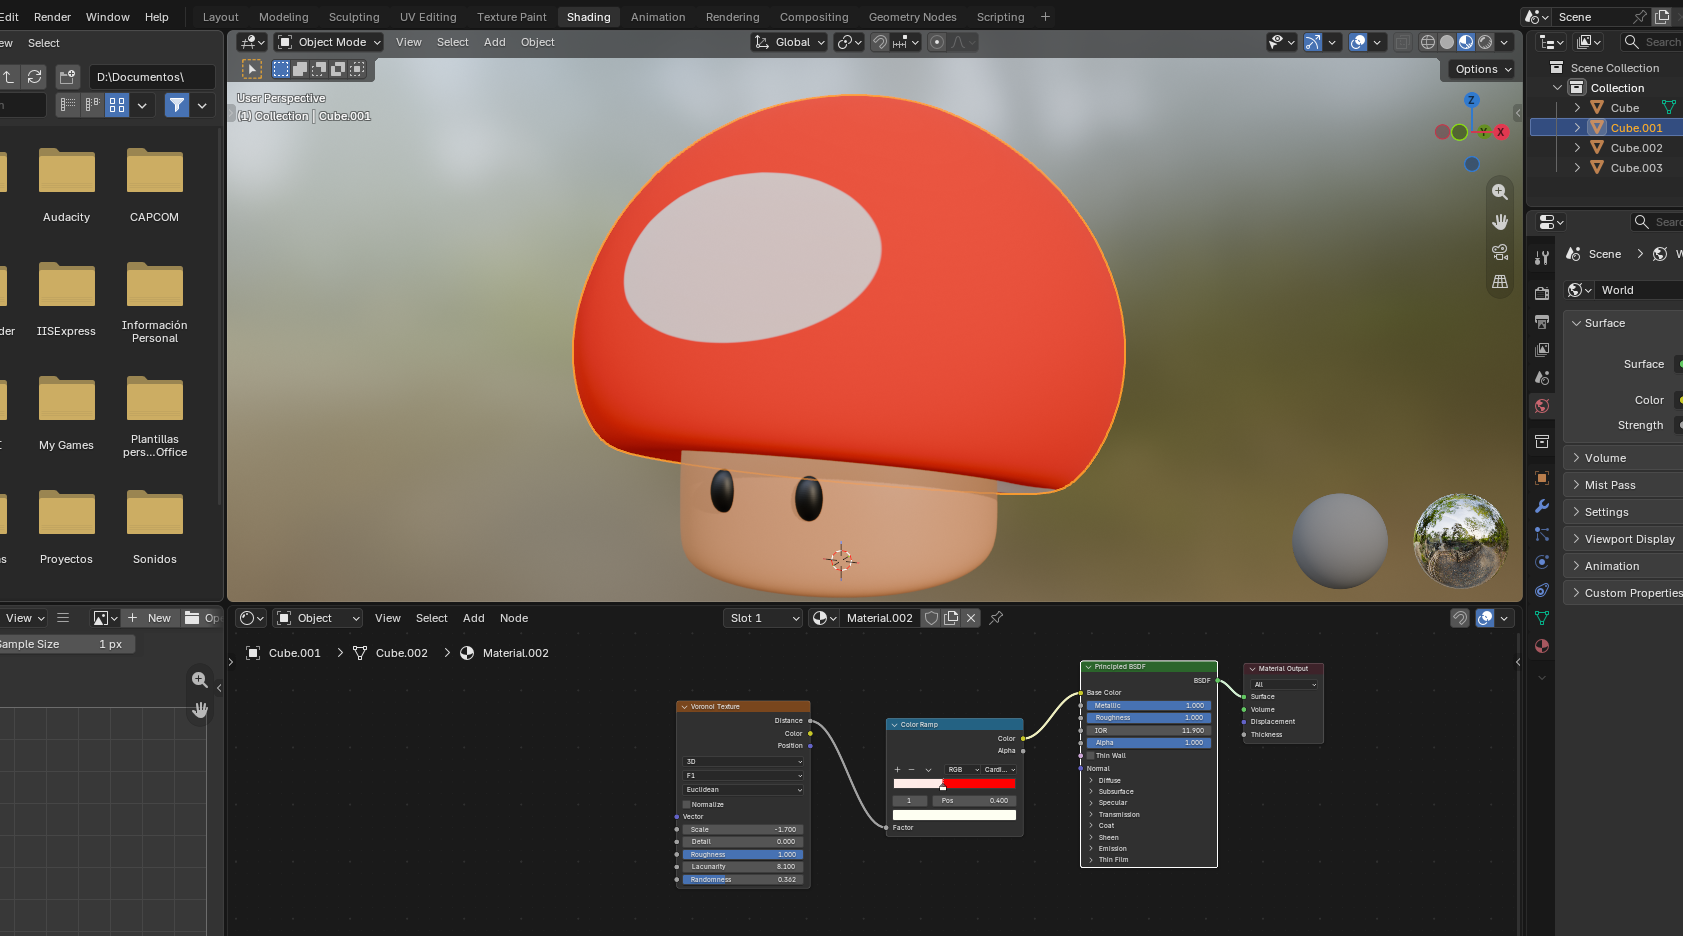Create new folder in file browser
Screen dimensions: 1683x936
pos(68,77)
